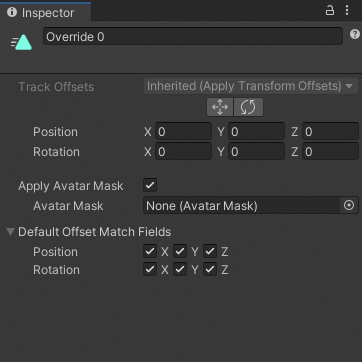Open the Track Offsets dropdown
Screen dimensions: 362x362
pos(251,86)
